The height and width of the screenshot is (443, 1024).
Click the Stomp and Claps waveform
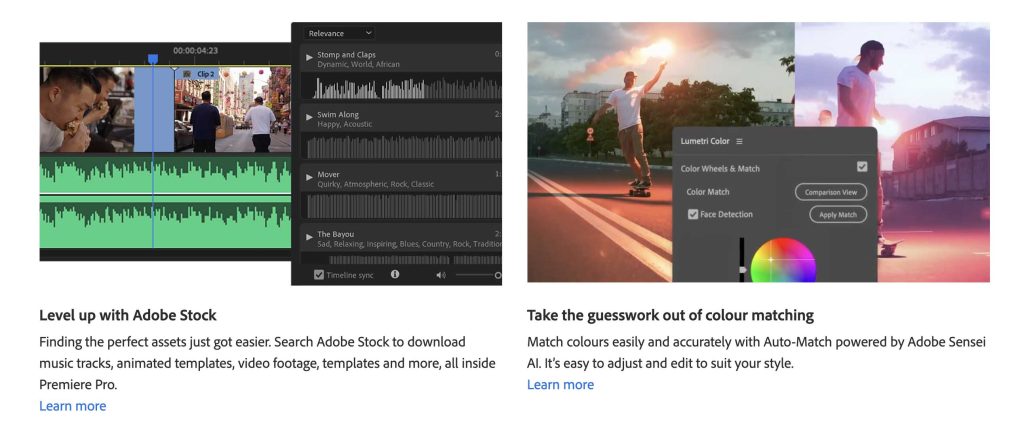pyautogui.click(x=401, y=87)
